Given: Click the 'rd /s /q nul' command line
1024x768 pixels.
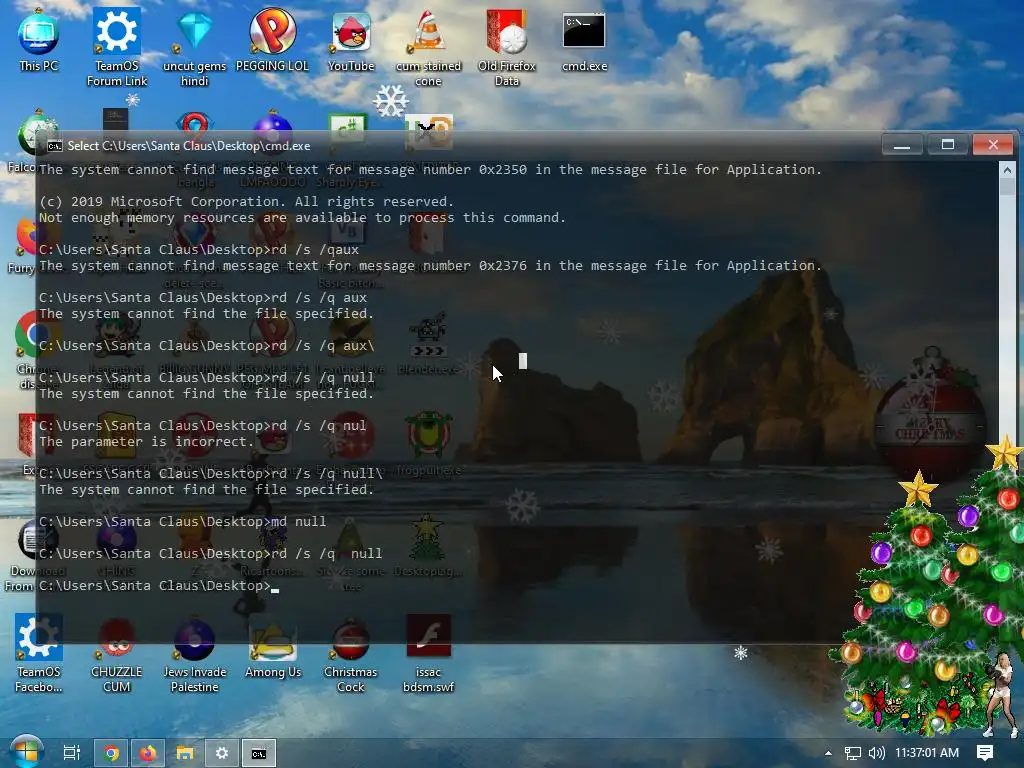Looking at the screenshot, I should coord(202,426).
